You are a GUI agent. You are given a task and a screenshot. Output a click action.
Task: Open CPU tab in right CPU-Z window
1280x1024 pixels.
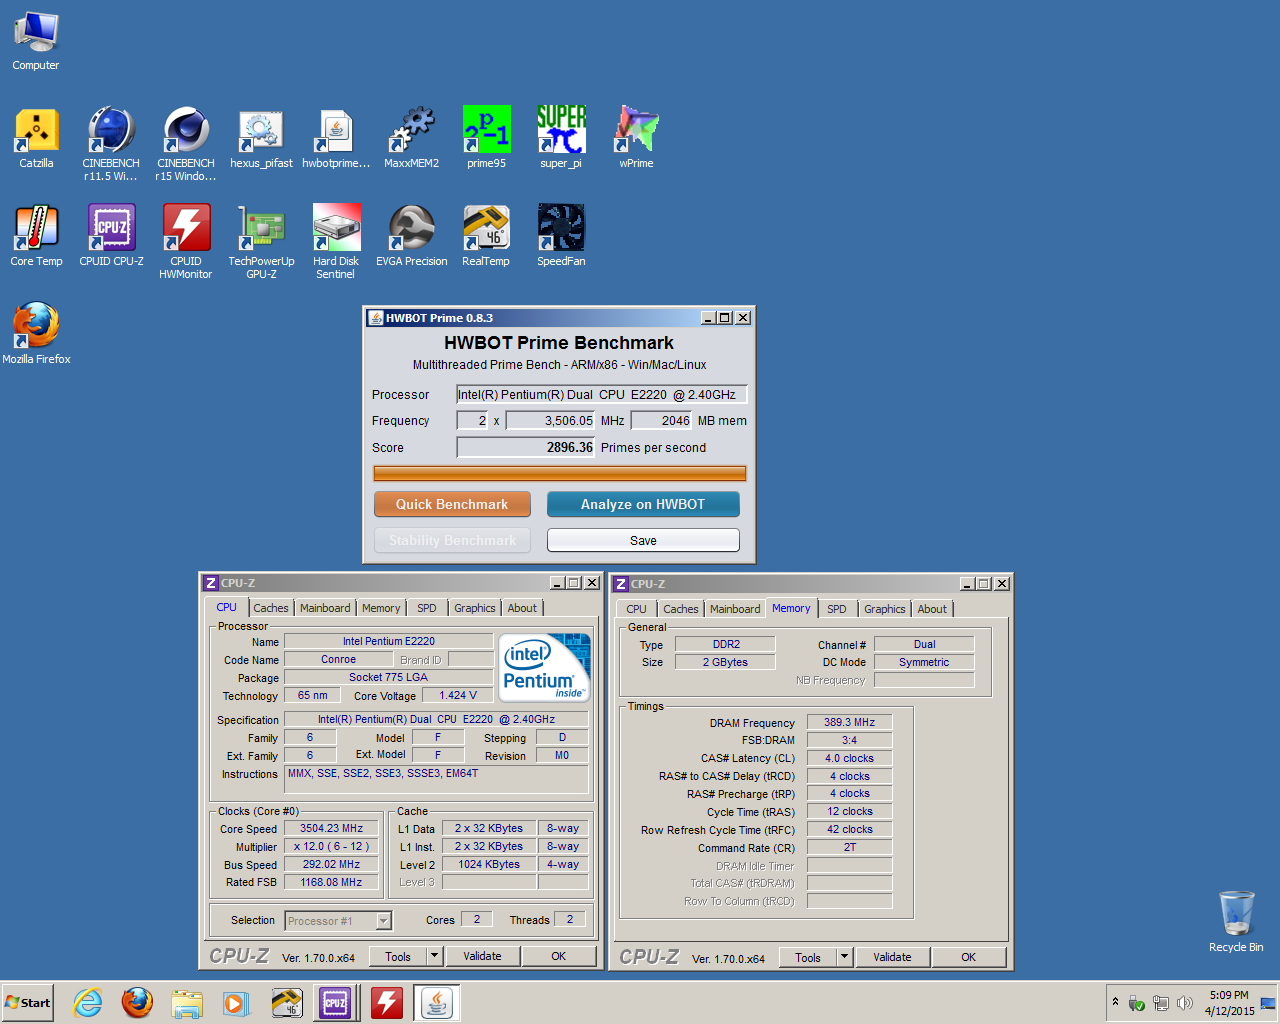click(x=636, y=609)
